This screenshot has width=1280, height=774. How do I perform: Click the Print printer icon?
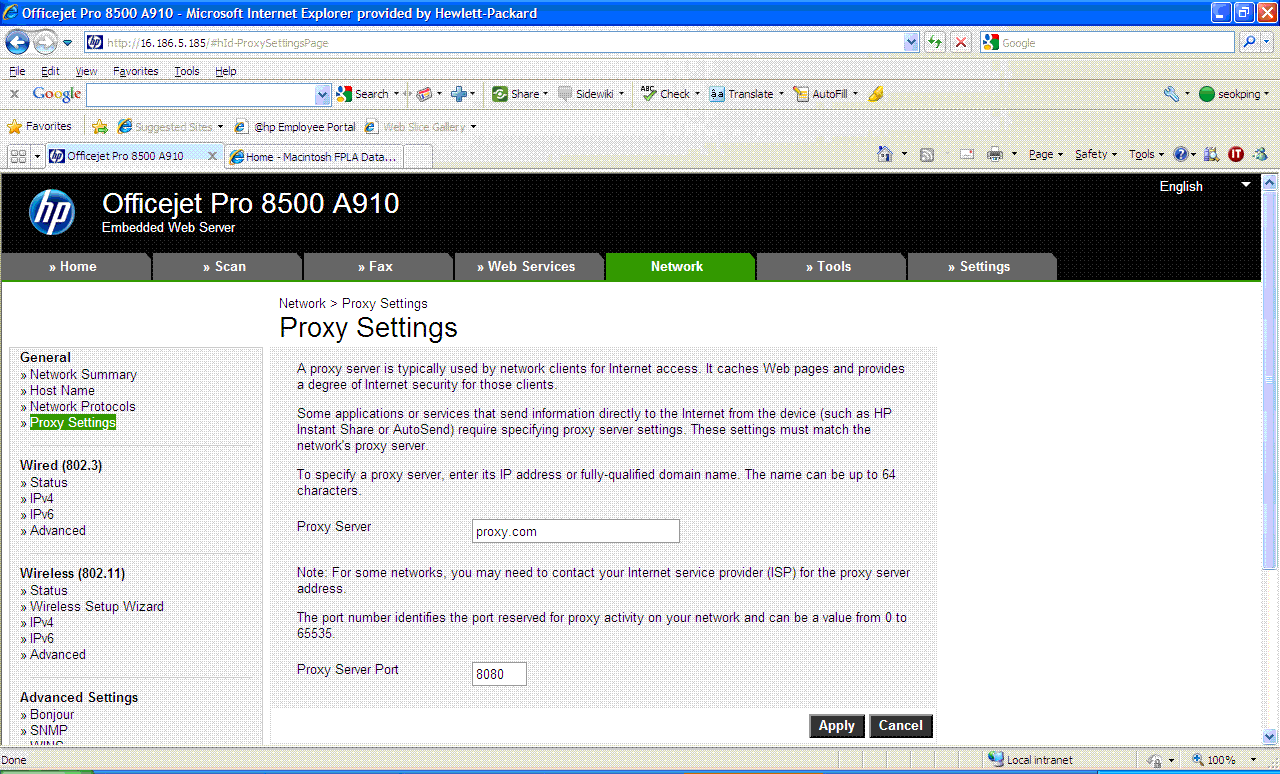[995, 154]
